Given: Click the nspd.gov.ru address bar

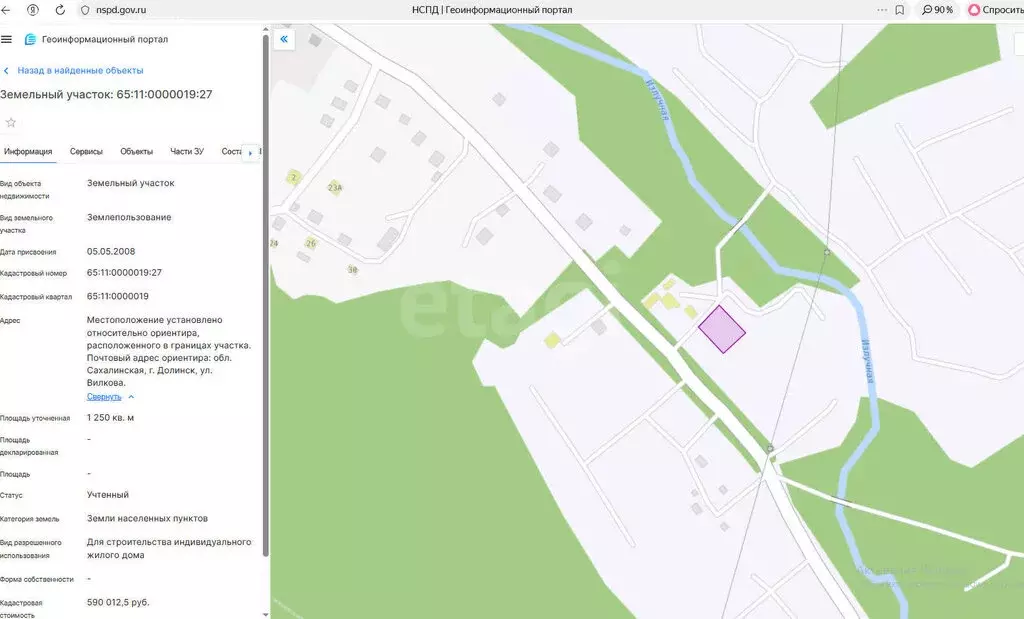Looking at the screenshot, I should [130, 10].
